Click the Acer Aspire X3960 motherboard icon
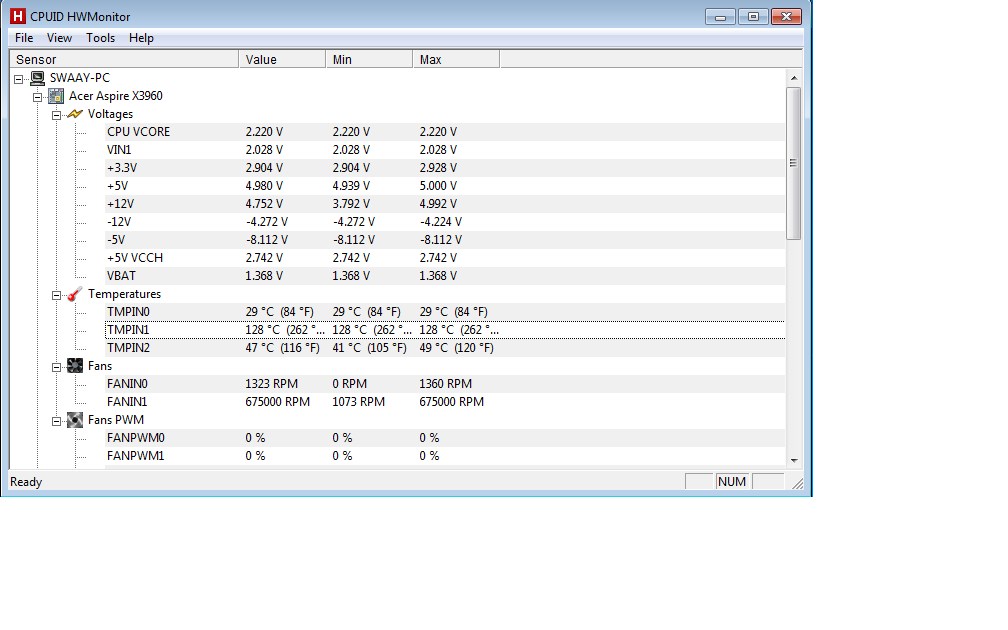The width and height of the screenshot is (1008, 630). tap(57, 96)
